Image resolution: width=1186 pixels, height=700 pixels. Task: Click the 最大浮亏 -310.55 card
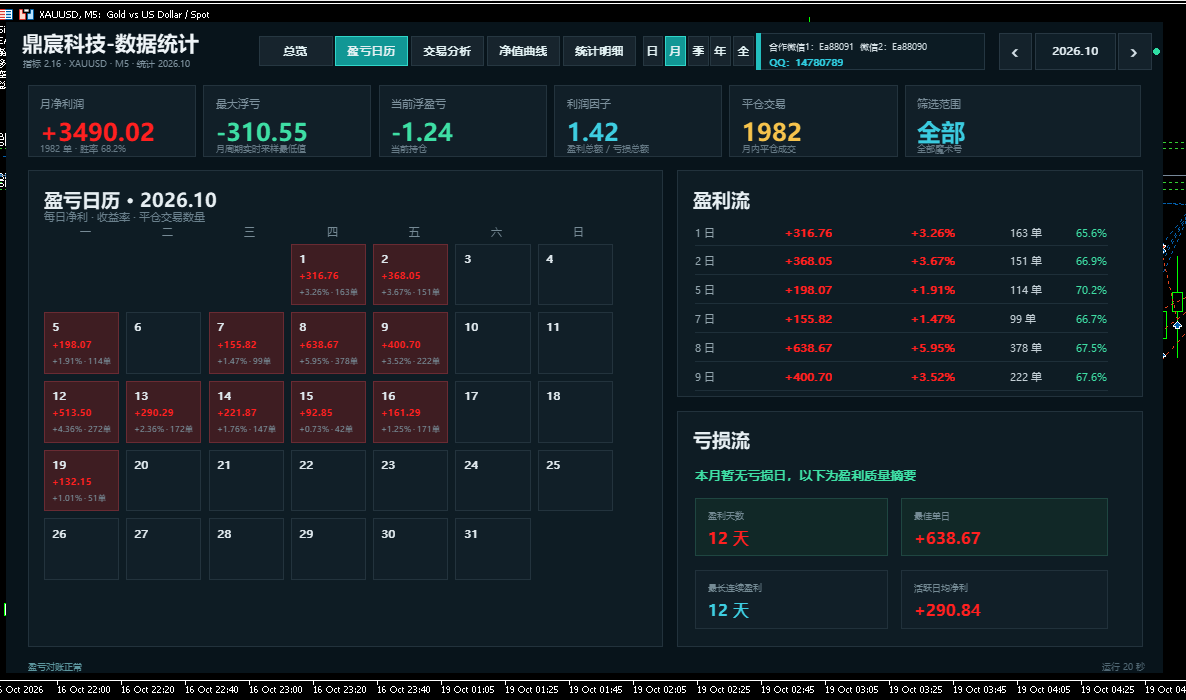point(287,121)
